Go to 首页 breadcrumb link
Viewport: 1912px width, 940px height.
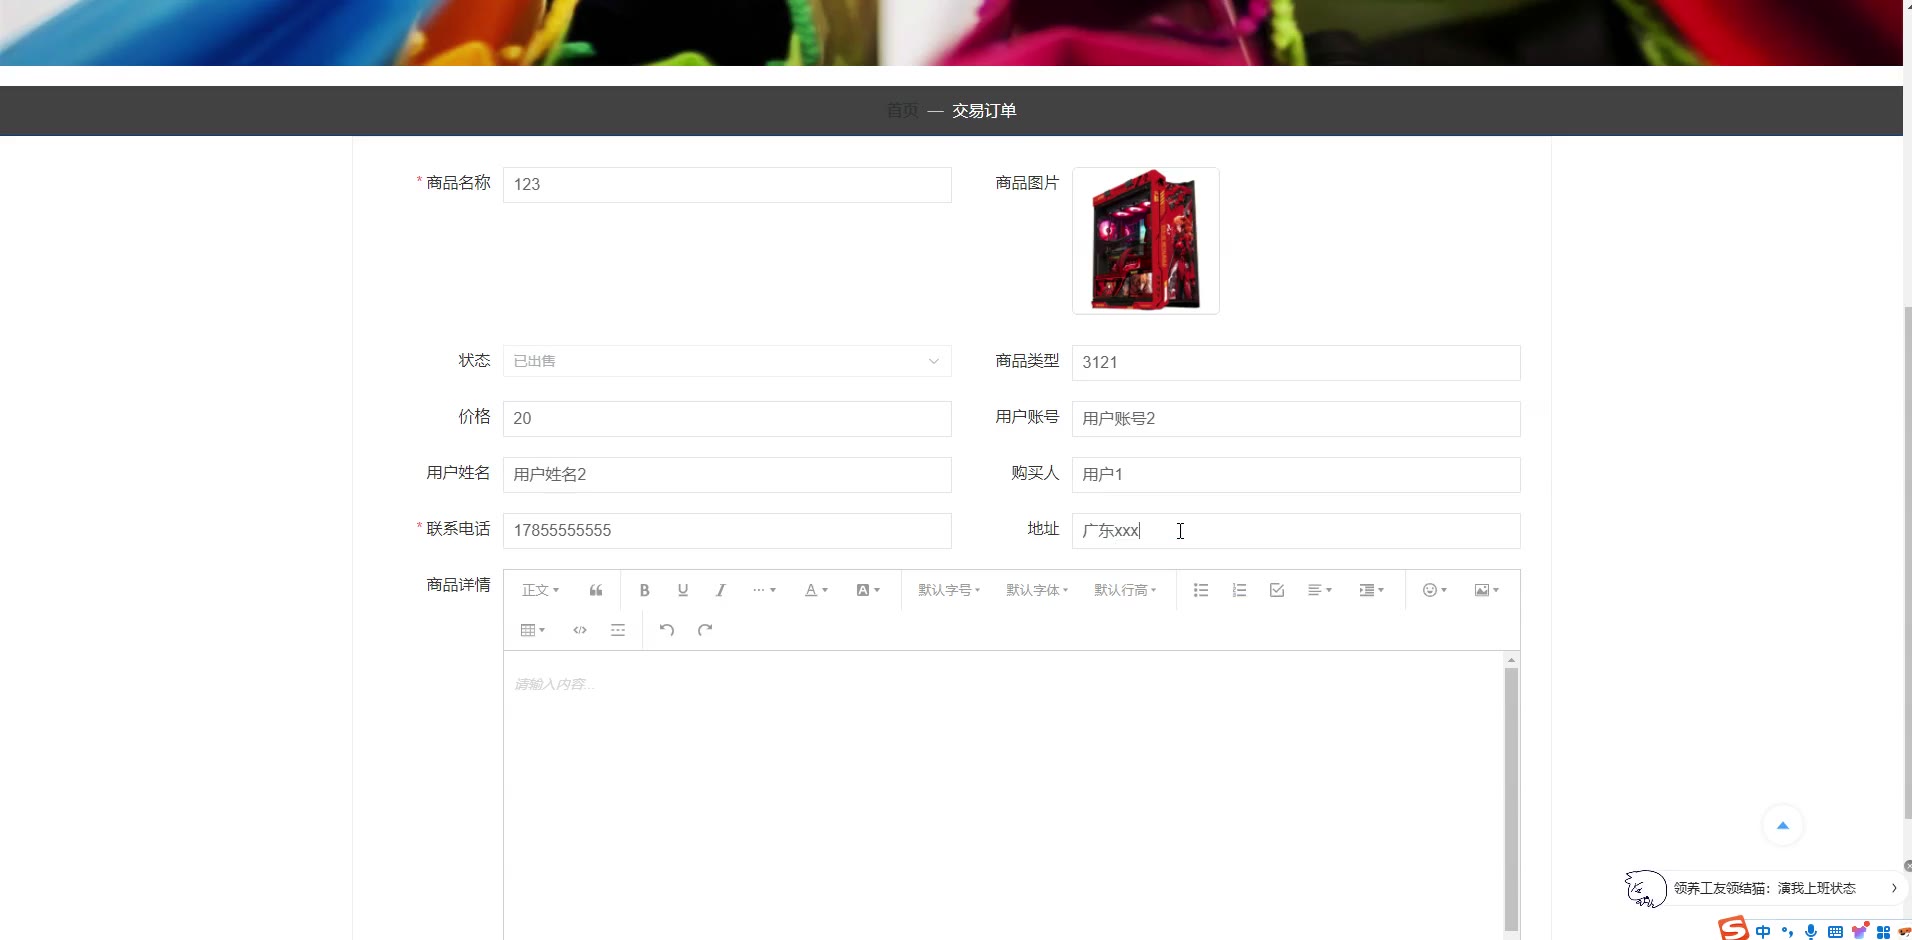pyautogui.click(x=902, y=111)
